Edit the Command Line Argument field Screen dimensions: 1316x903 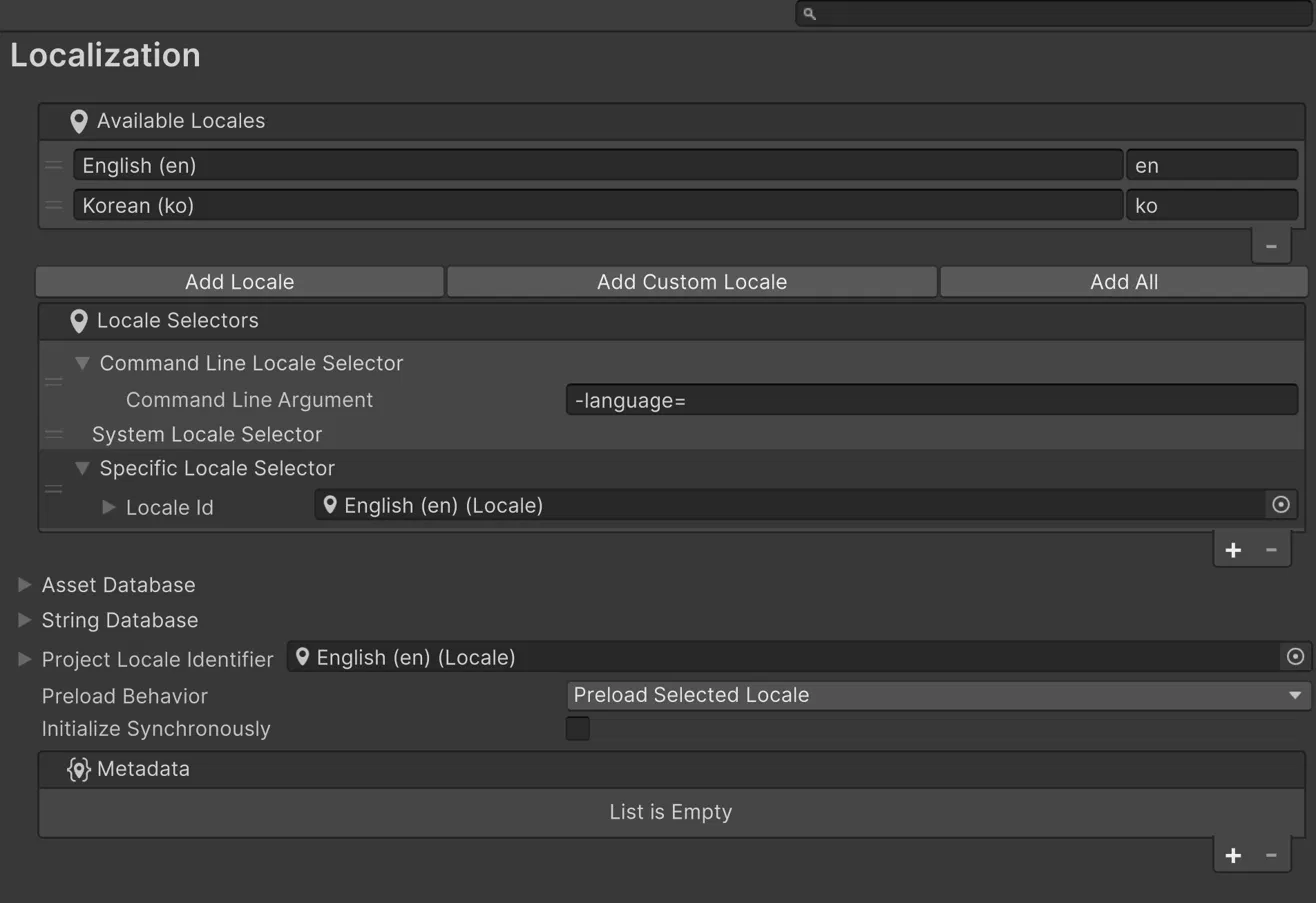932,400
